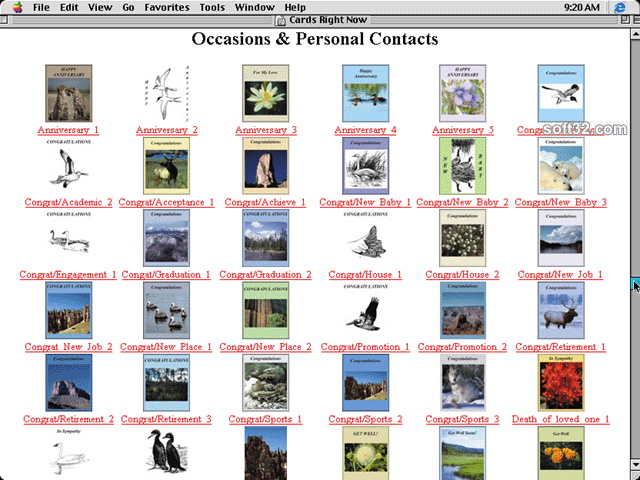Select the Congrat/Promotion 2 link
Image resolution: width=640 pixels, height=480 pixels.
tap(462, 347)
